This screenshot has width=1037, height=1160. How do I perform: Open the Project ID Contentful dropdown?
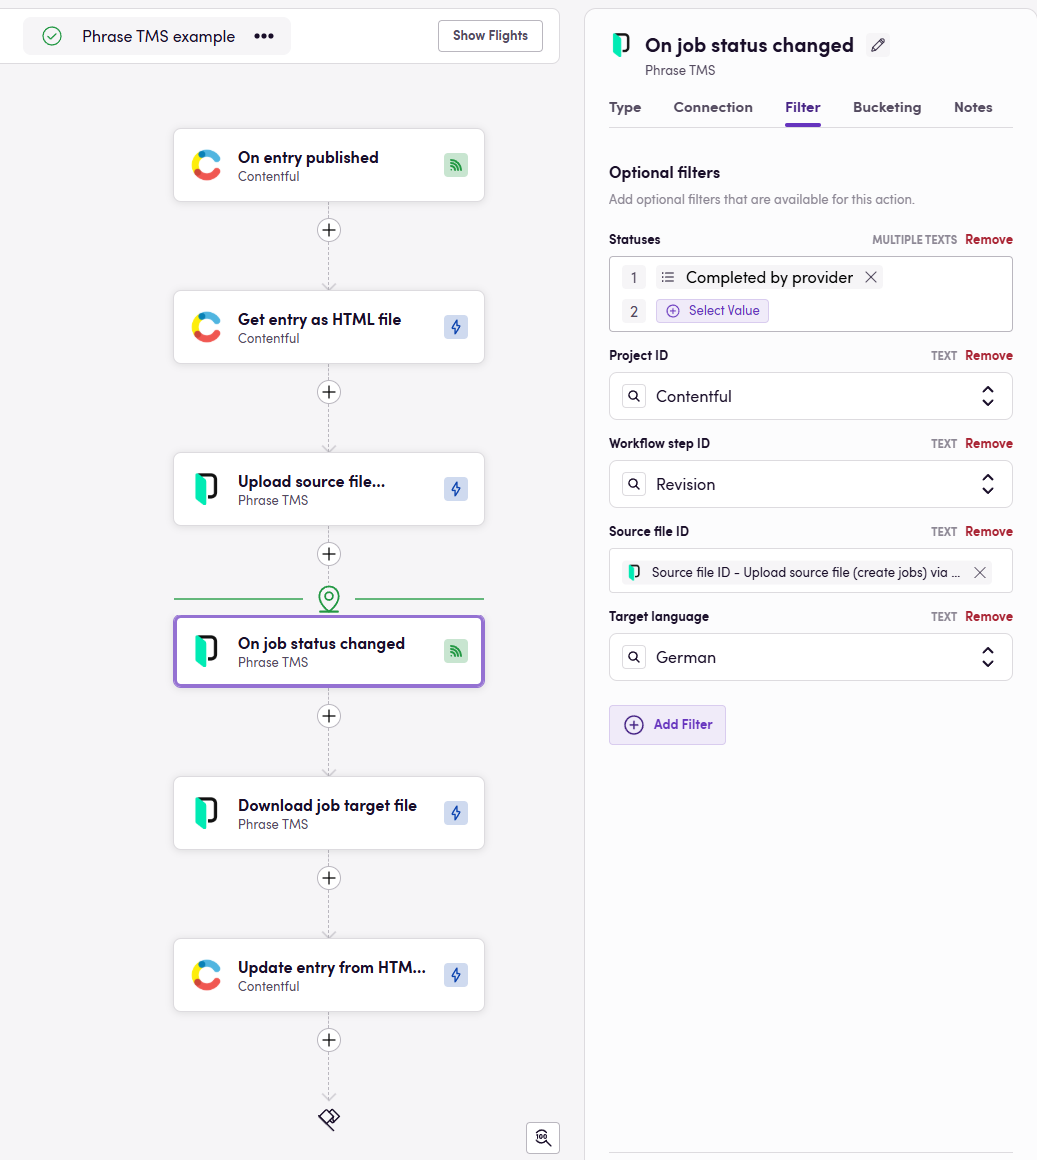tap(811, 397)
